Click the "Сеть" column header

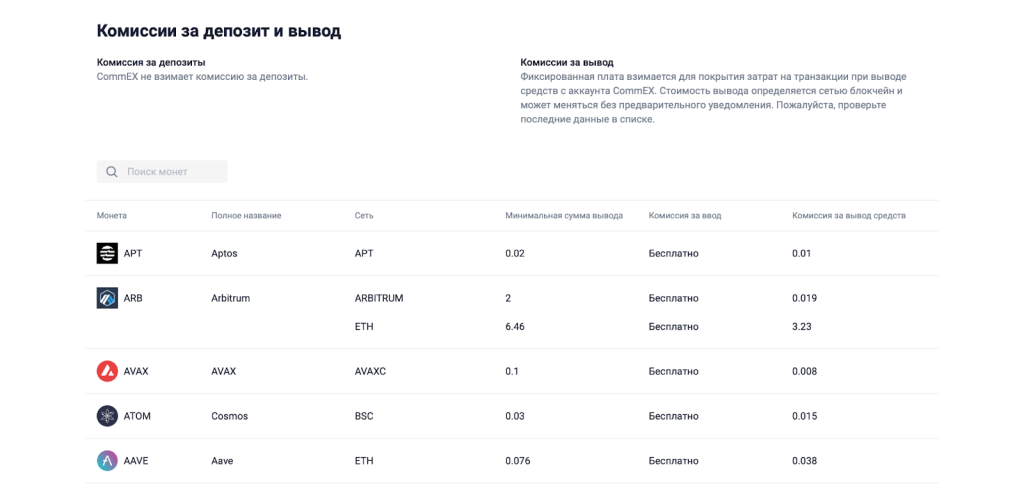click(364, 216)
